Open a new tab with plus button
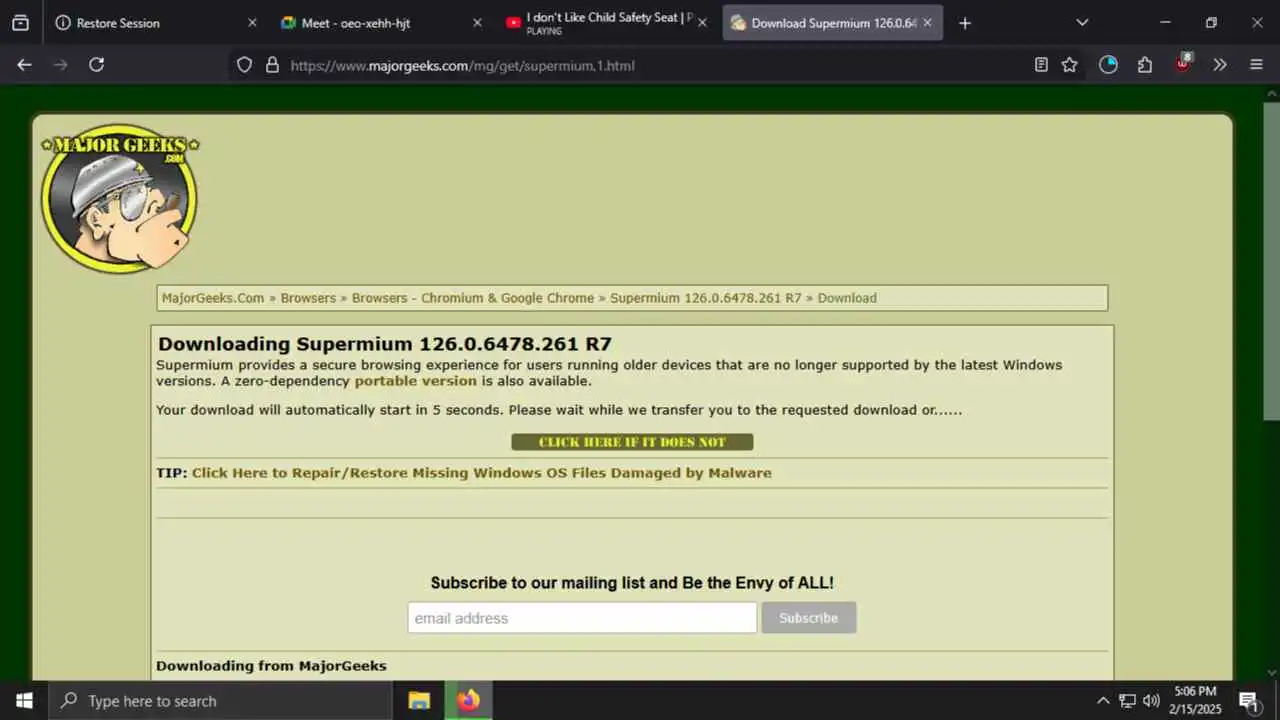 pyautogui.click(x=964, y=22)
